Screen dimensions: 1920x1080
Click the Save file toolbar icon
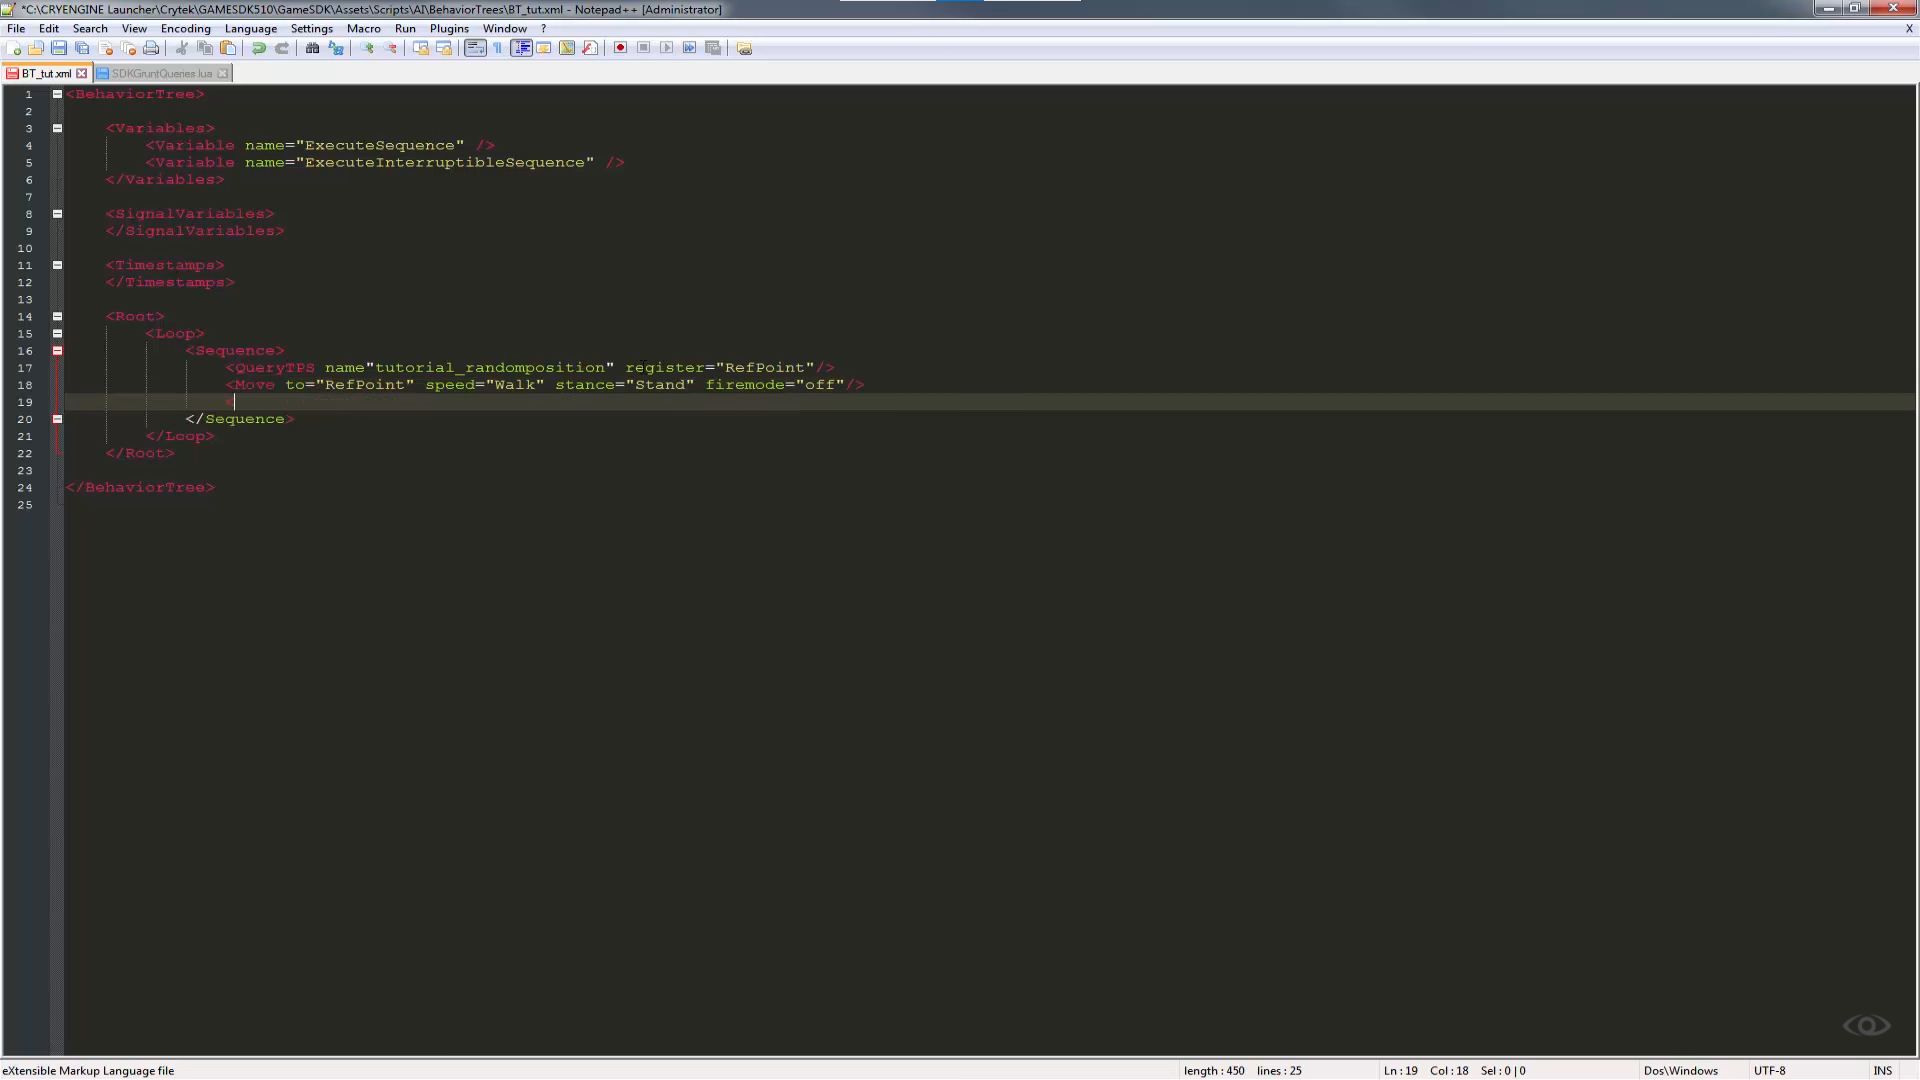click(59, 48)
